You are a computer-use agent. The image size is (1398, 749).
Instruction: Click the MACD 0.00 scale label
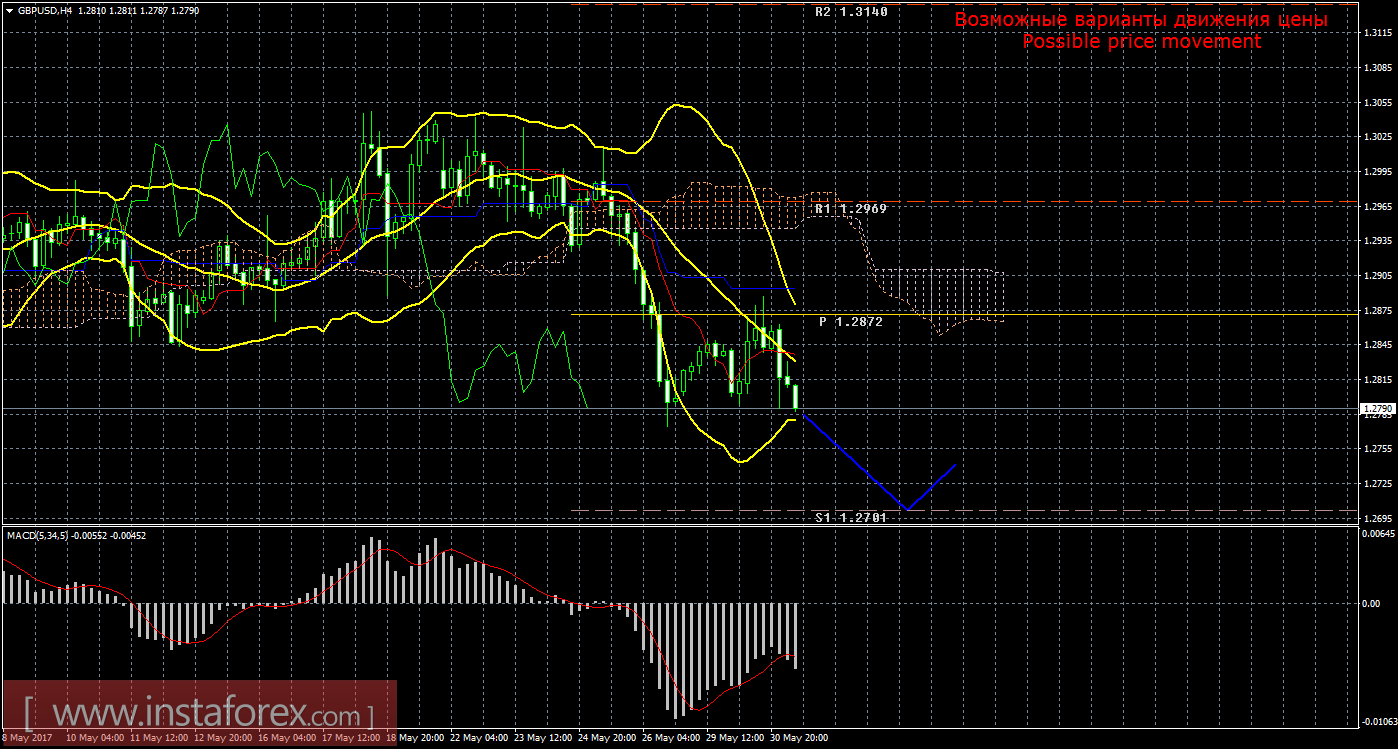tap(1372, 603)
